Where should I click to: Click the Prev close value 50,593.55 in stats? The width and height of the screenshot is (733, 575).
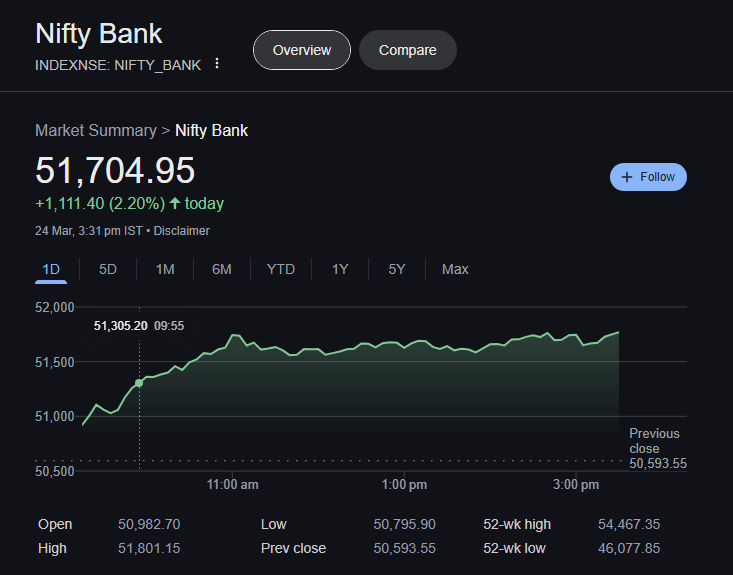click(x=404, y=548)
